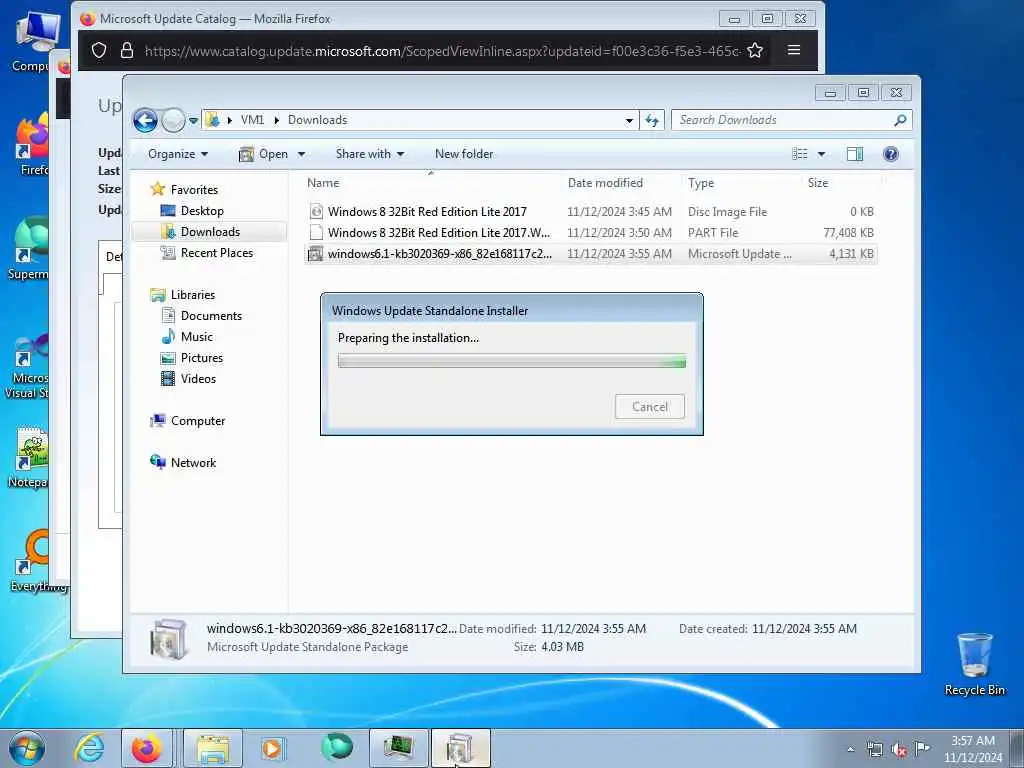The image size is (1024, 768).
Task: Open the Share with menu
Action: point(370,154)
